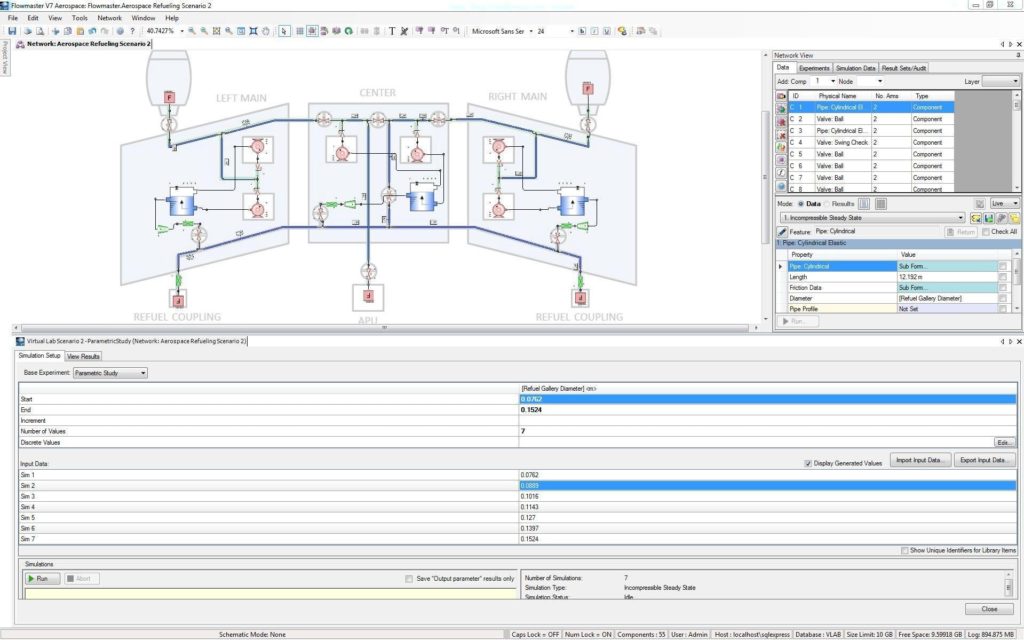The width and height of the screenshot is (1024, 640).
Task: Click the red X icon in the component list sidebar
Action: coord(781,135)
